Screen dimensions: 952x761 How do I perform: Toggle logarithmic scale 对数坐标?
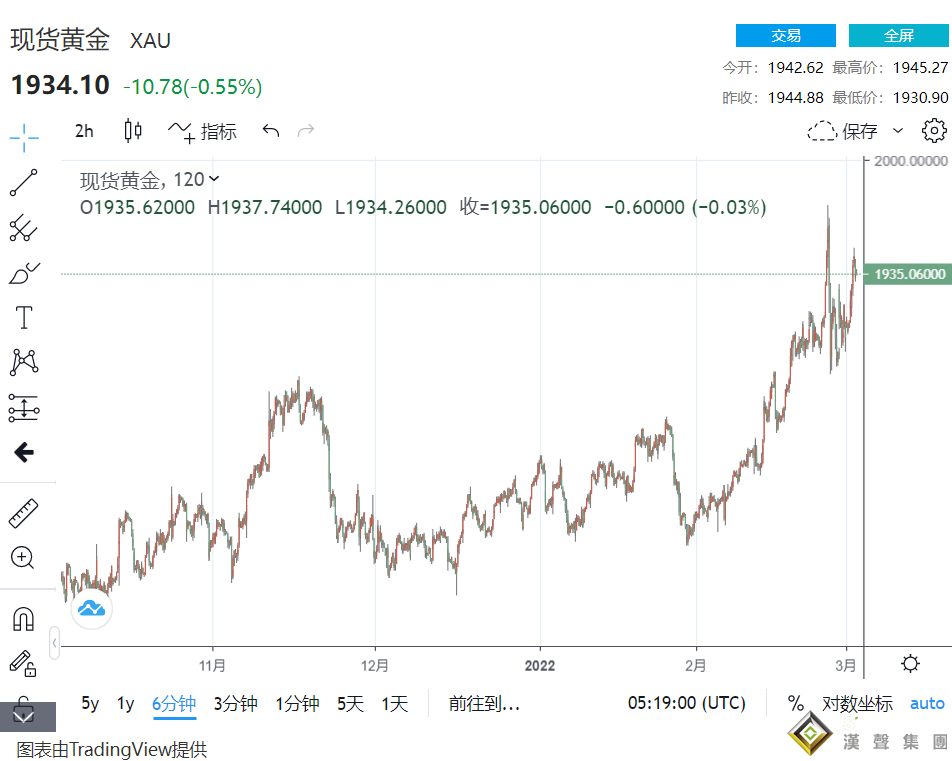click(x=857, y=703)
